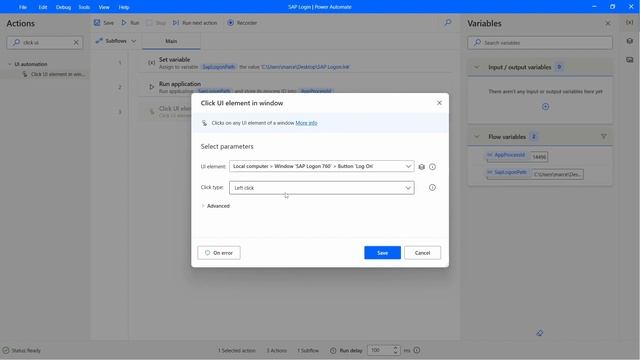Collapse the Flow variables section
This screenshot has height=360, width=640.
[x=476, y=137]
